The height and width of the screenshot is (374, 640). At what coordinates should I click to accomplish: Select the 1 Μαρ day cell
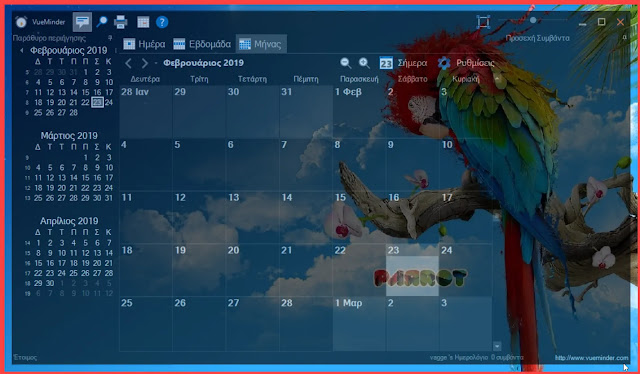point(359,323)
